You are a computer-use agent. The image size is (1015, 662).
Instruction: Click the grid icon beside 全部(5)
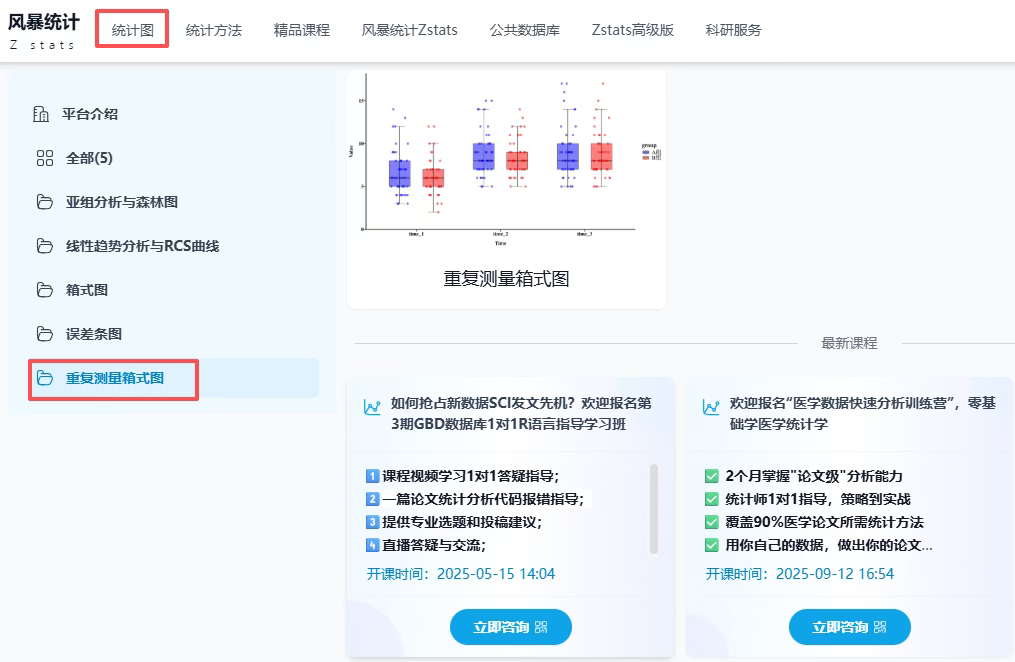[44, 158]
